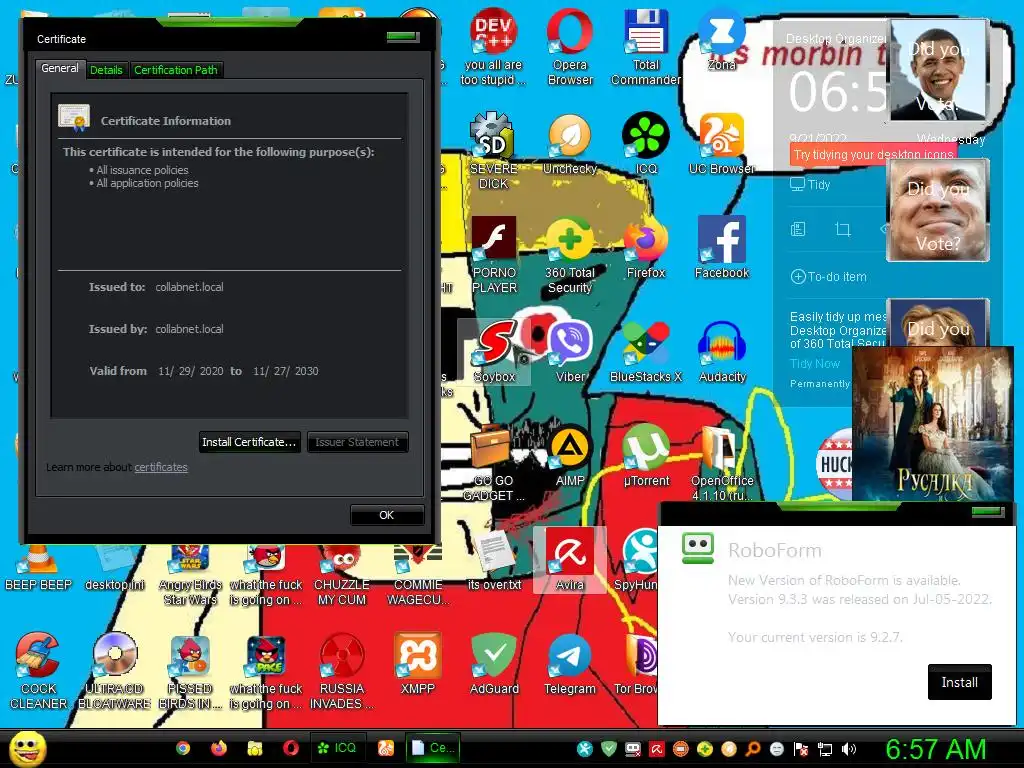
Task: Open the Dev-C++ desktop icon
Action: click(x=493, y=48)
